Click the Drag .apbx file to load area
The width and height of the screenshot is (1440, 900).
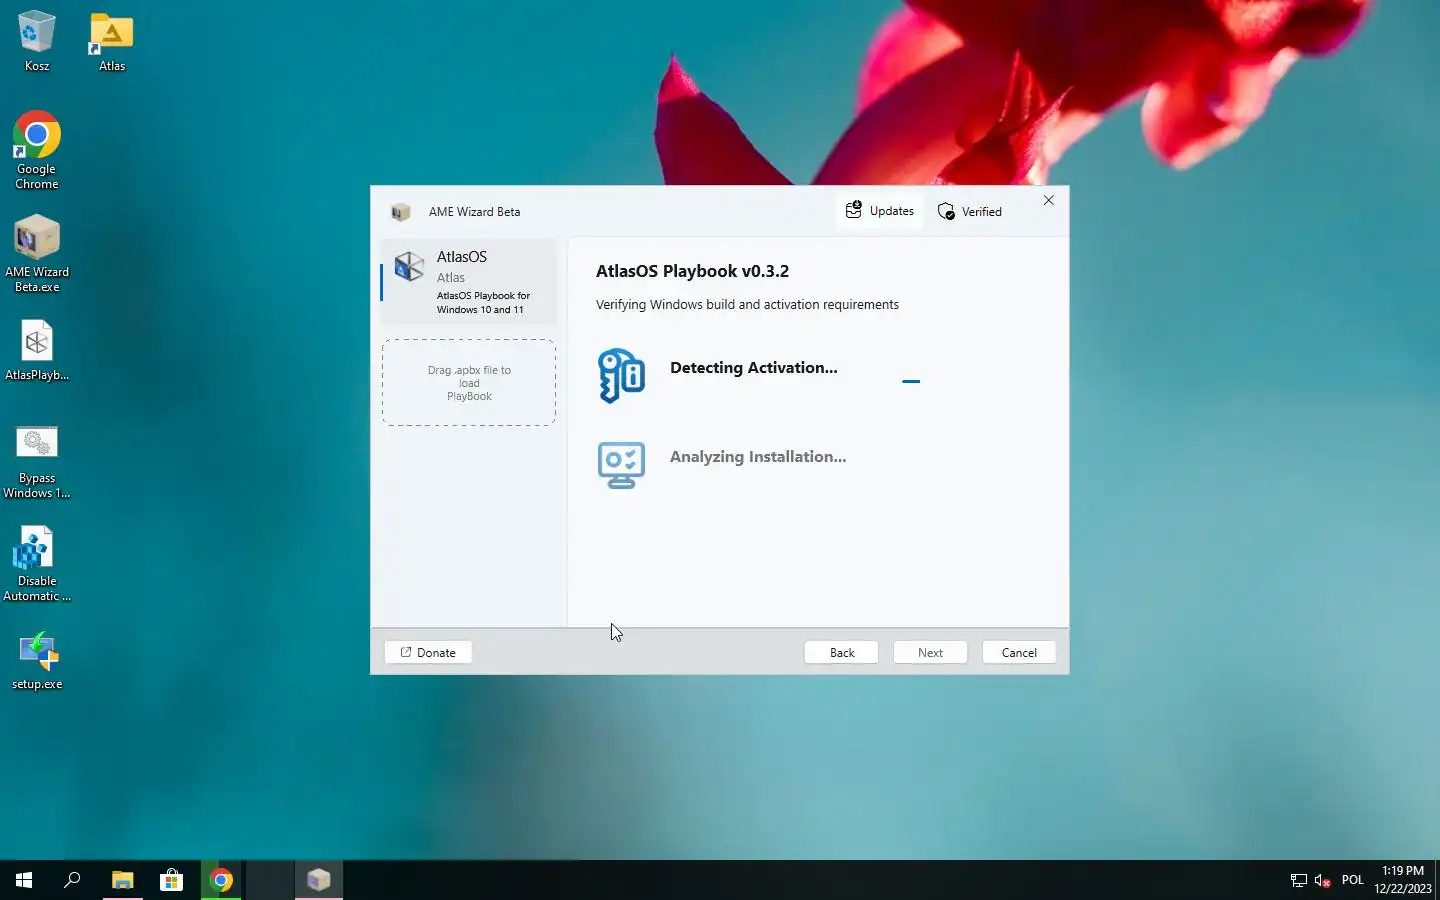(x=469, y=382)
